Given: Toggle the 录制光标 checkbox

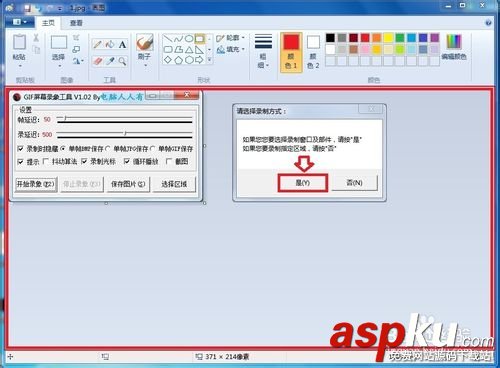Looking at the screenshot, I should (84, 162).
